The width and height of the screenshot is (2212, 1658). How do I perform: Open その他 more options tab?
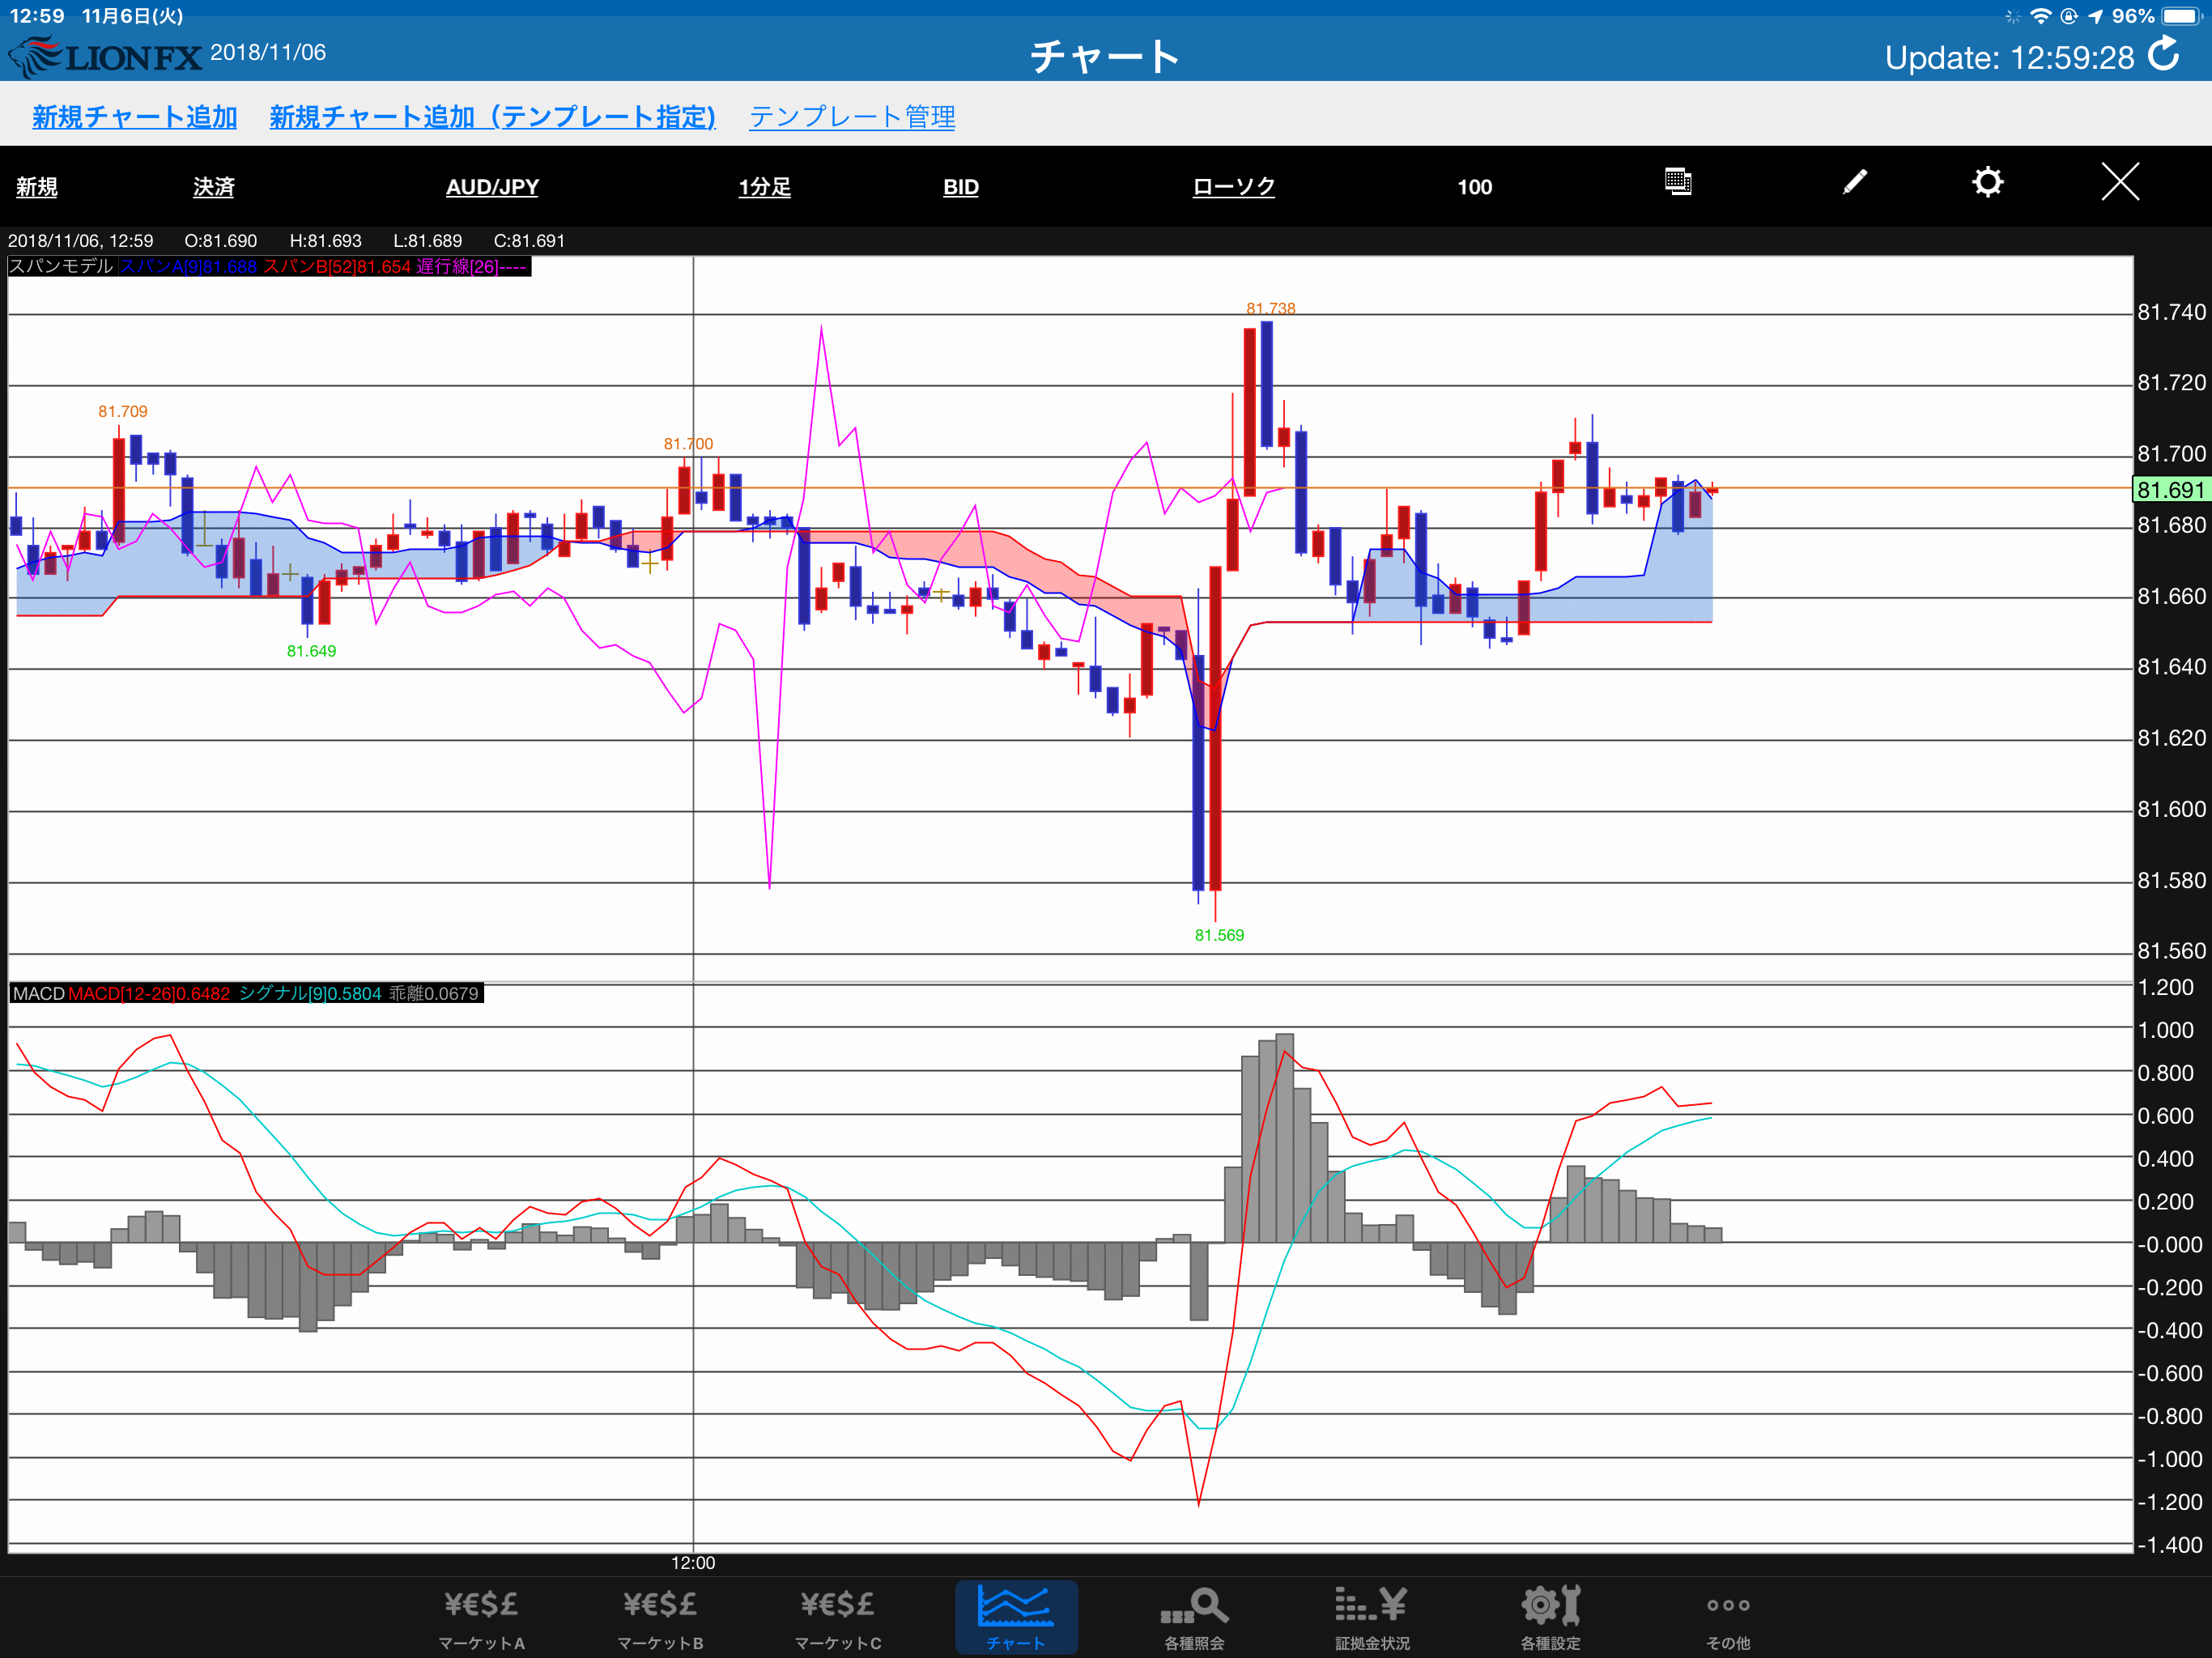(x=1728, y=1618)
